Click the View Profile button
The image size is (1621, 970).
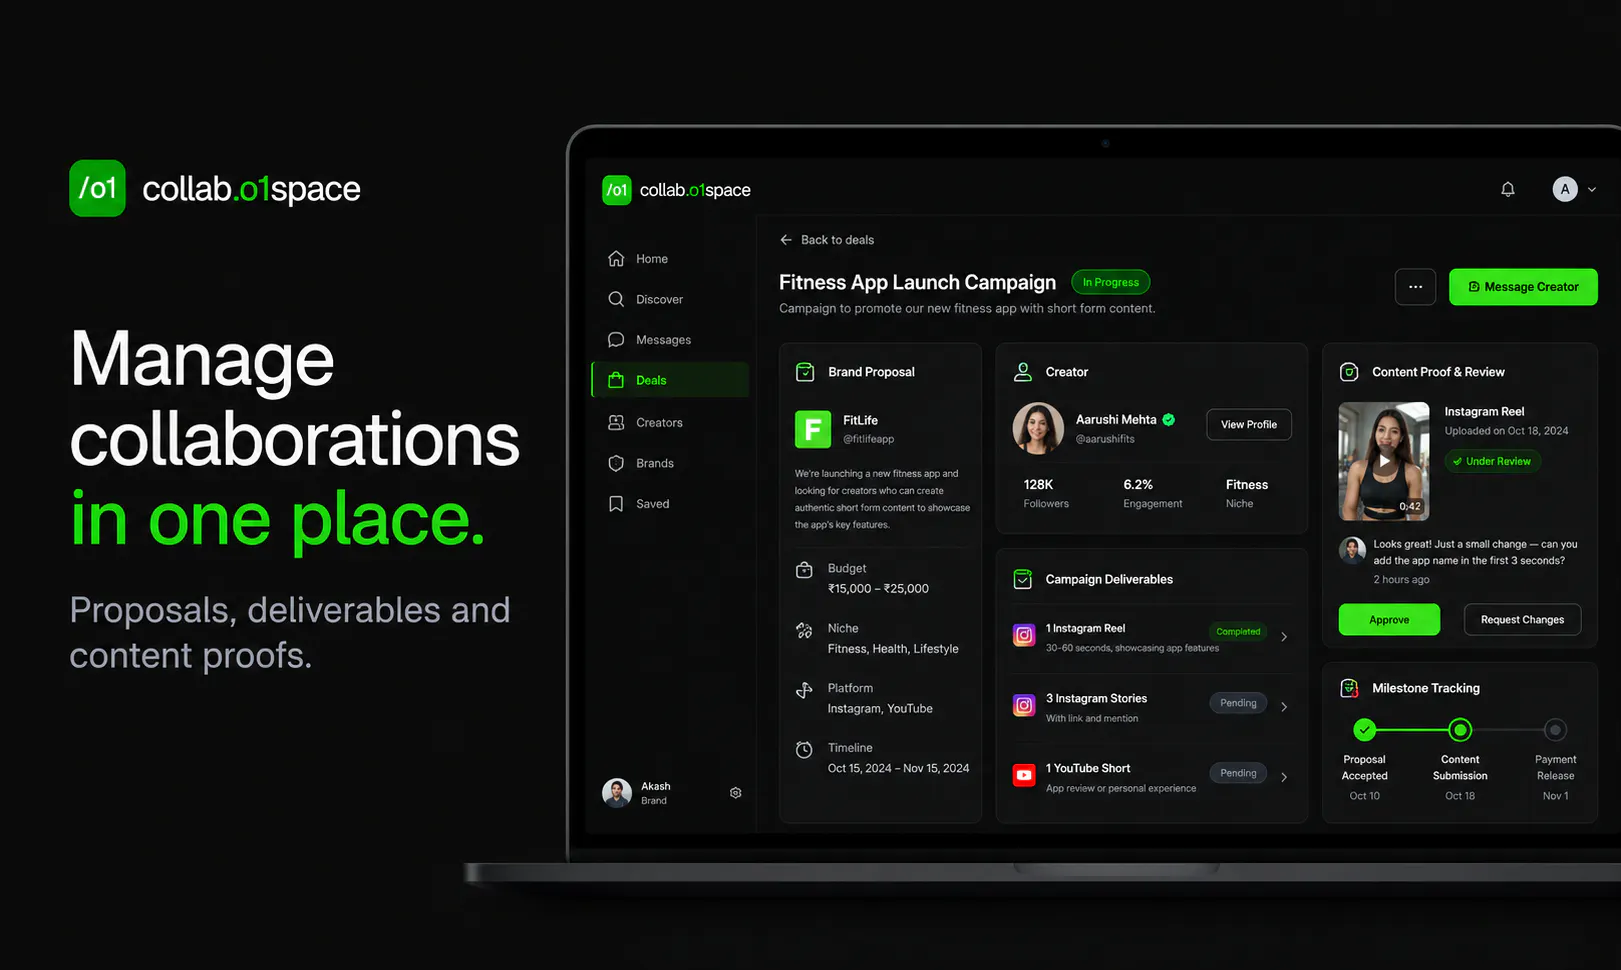point(1249,425)
